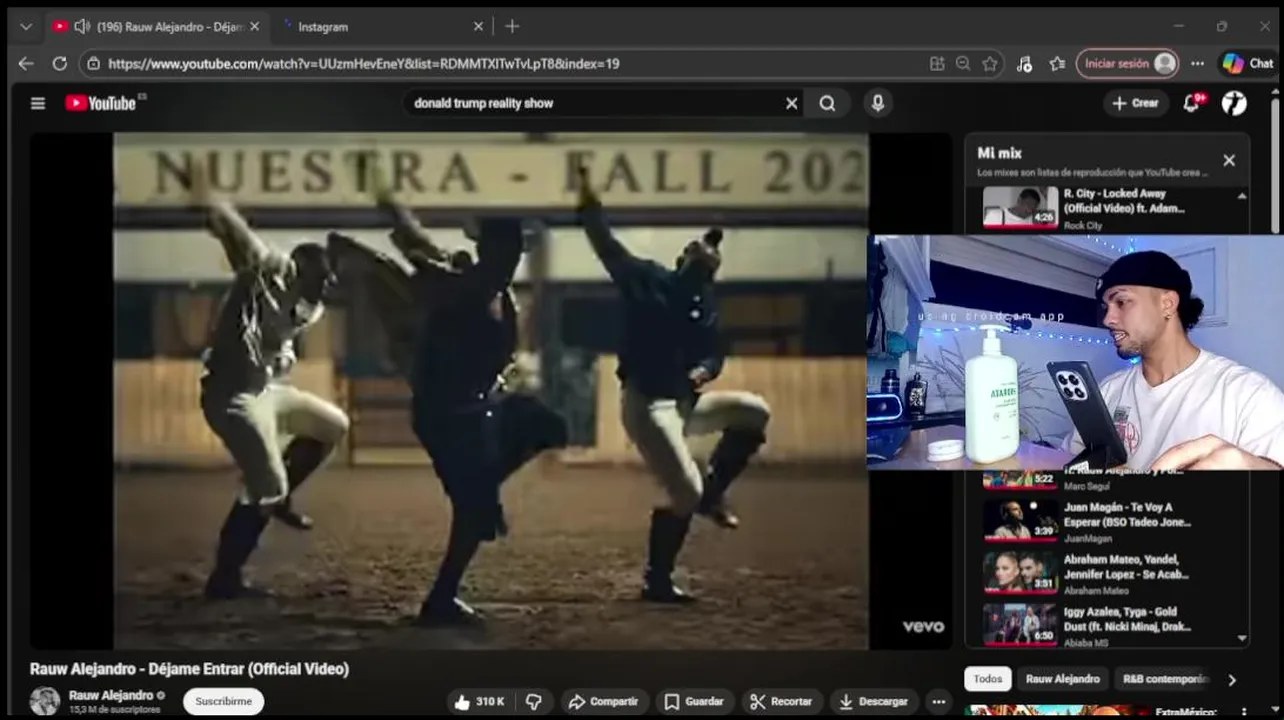This screenshot has height=720, width=1284.
Task: Click the Compartir share button
Action: point(603,702)
